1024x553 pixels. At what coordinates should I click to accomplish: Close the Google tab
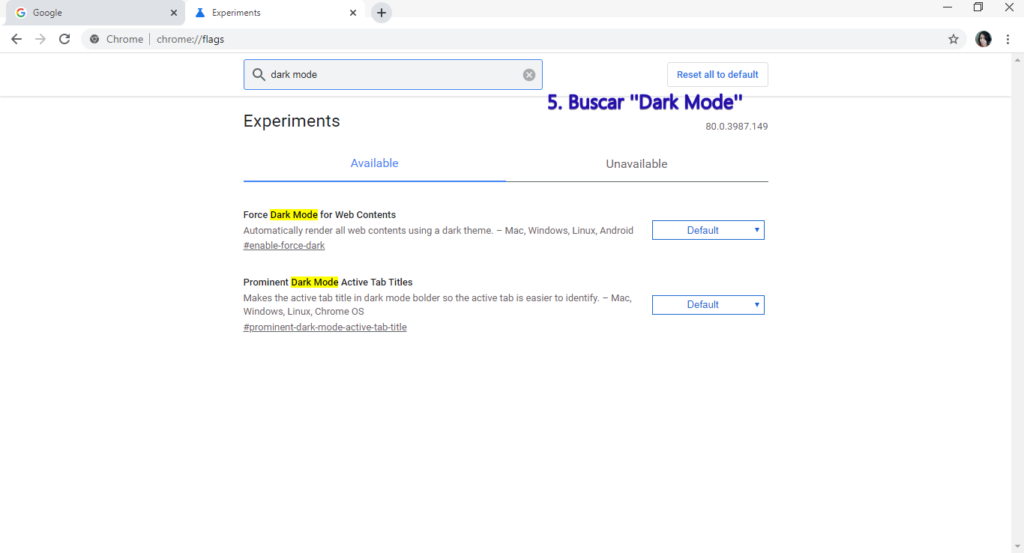(173, 13)
